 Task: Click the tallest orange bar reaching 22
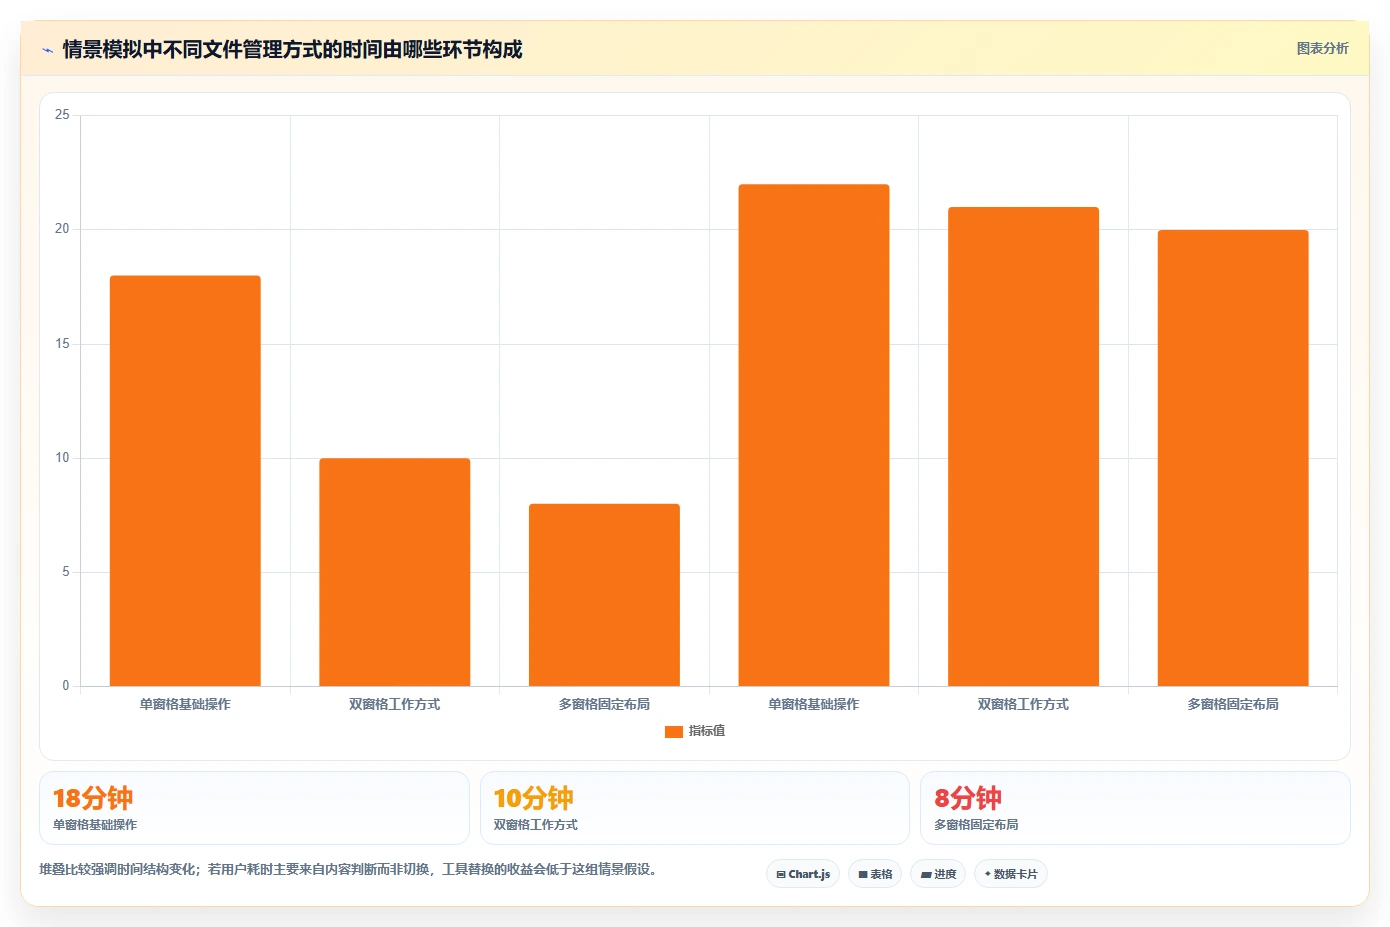(x=814, y=435)
